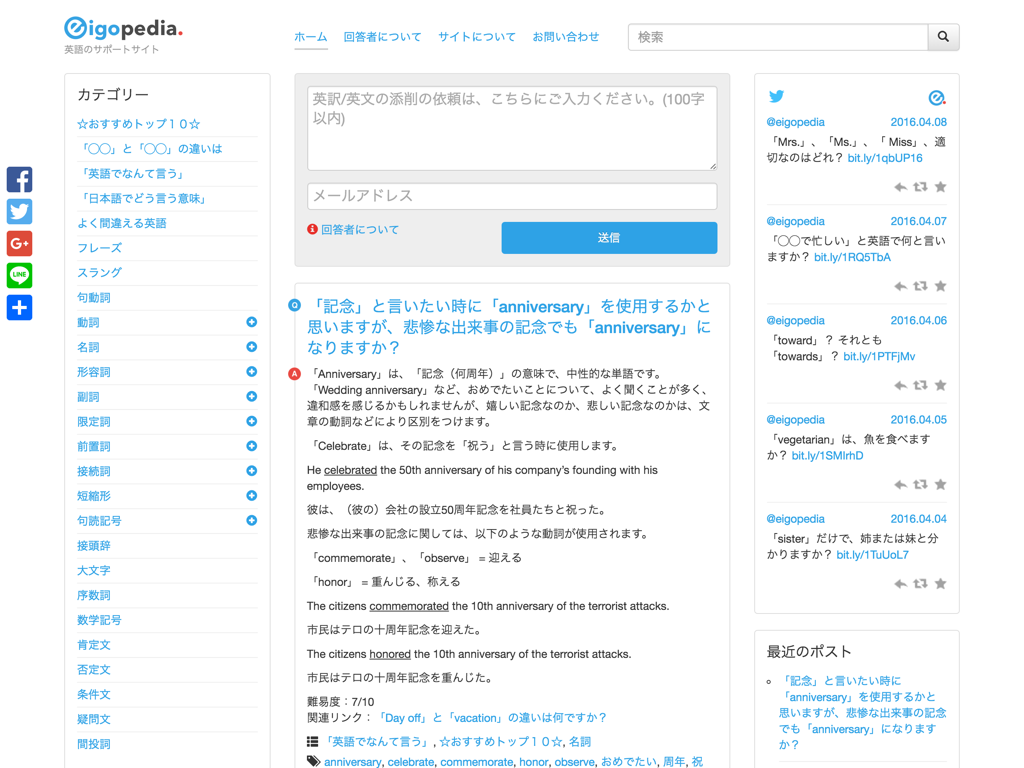The width and height of the screenshot is (1024, 768).
Task: Share via the LINE icon
Action: click(20, 276)
